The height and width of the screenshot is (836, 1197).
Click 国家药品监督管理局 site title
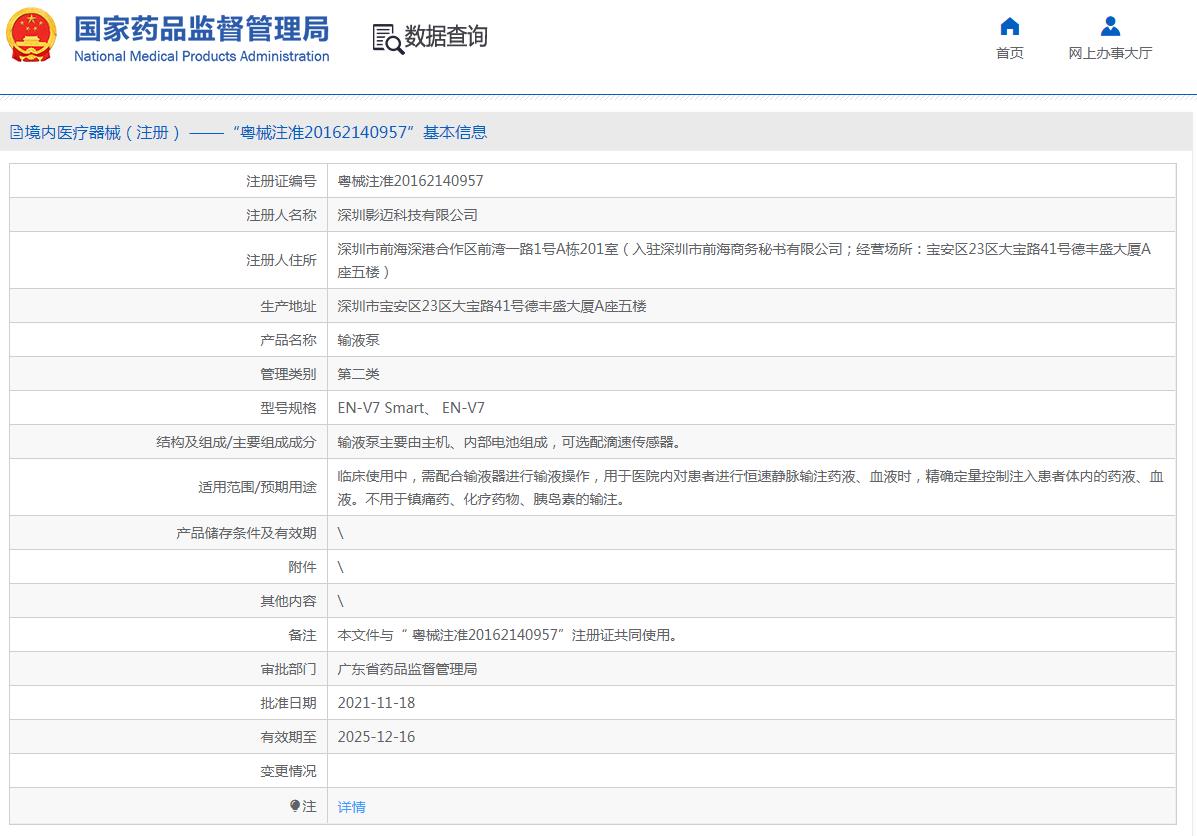(x=202, y=30)
